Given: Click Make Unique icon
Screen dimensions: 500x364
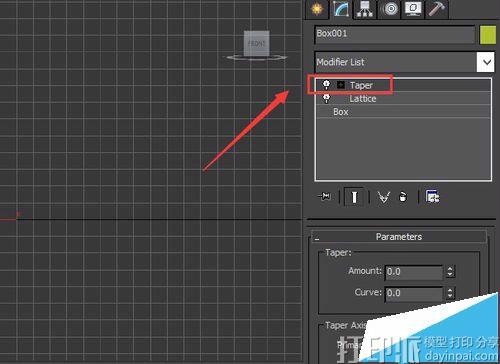Looking at the screenshot, I should pyautogui.click(x=383, y=197).
